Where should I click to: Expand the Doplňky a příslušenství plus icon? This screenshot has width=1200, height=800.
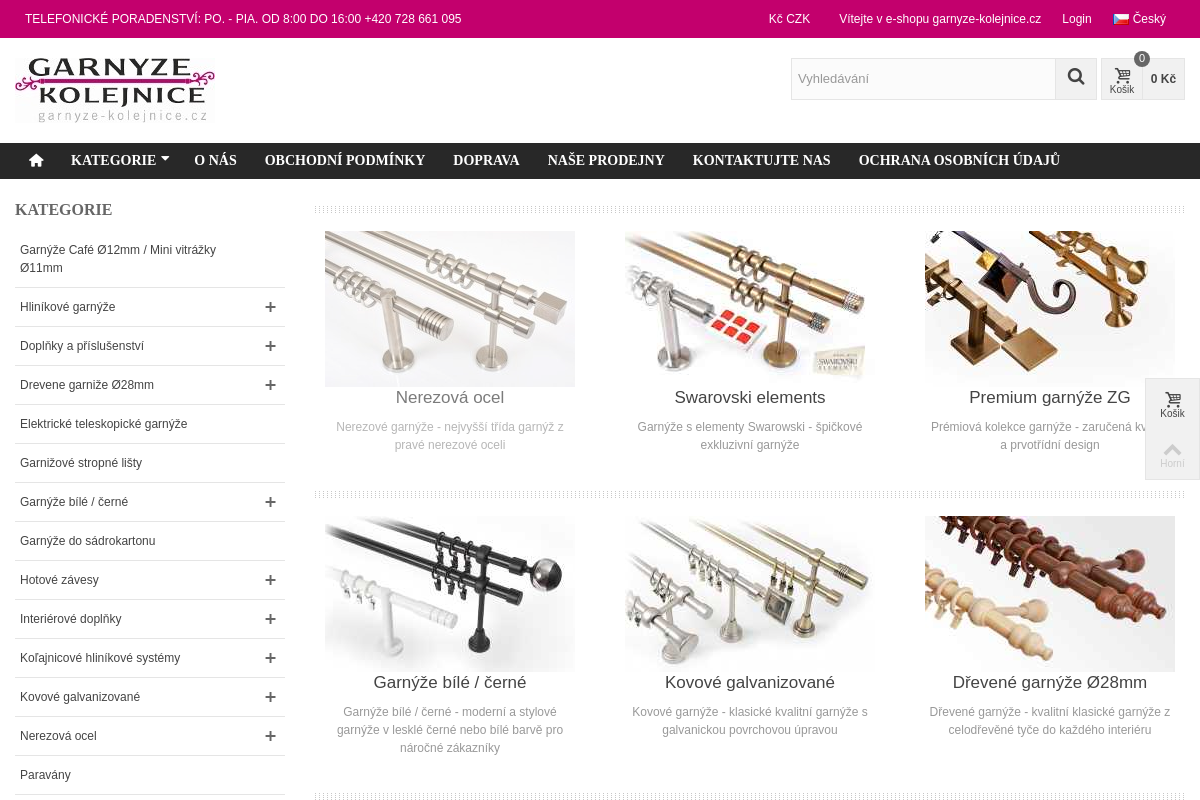[x=270, y=346]
